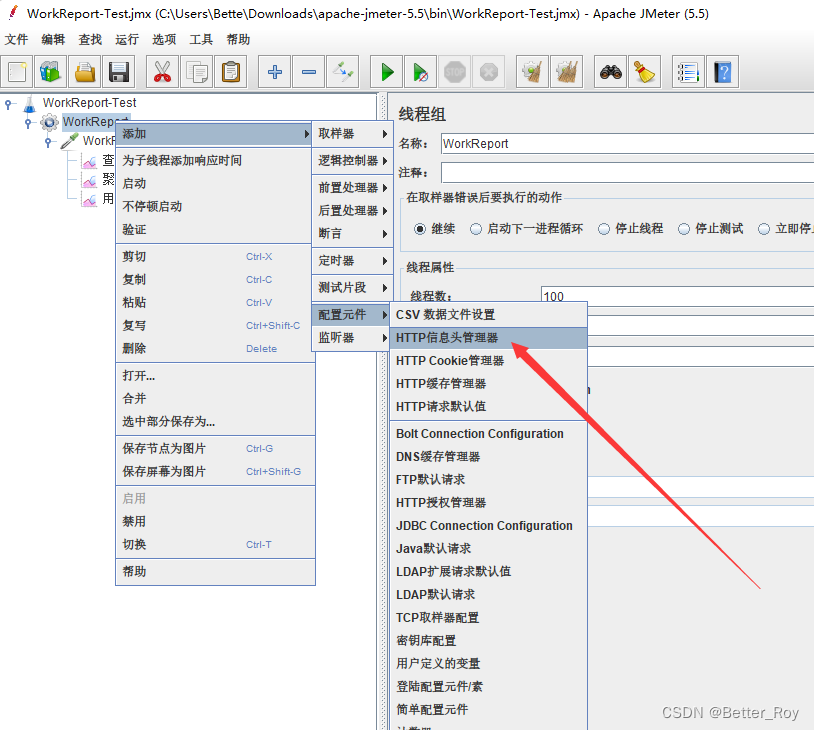Click the Clear results broom icon
814x730 pixels.
point(532,72)
